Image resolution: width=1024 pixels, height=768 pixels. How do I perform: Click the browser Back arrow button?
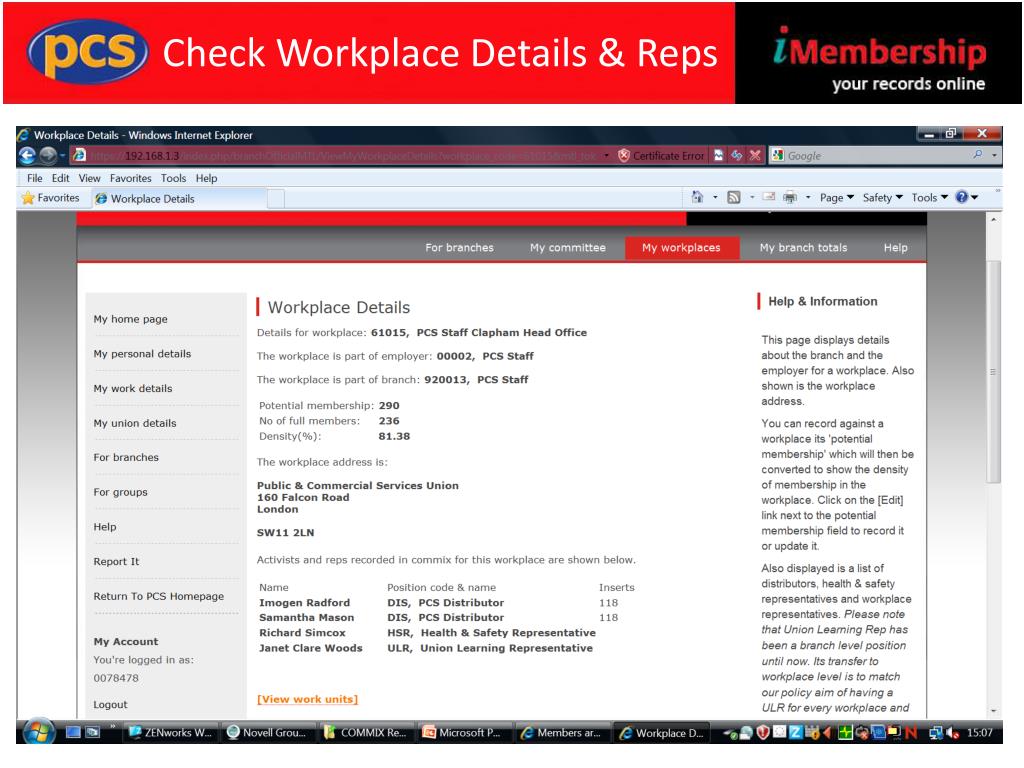pos(27,155)
